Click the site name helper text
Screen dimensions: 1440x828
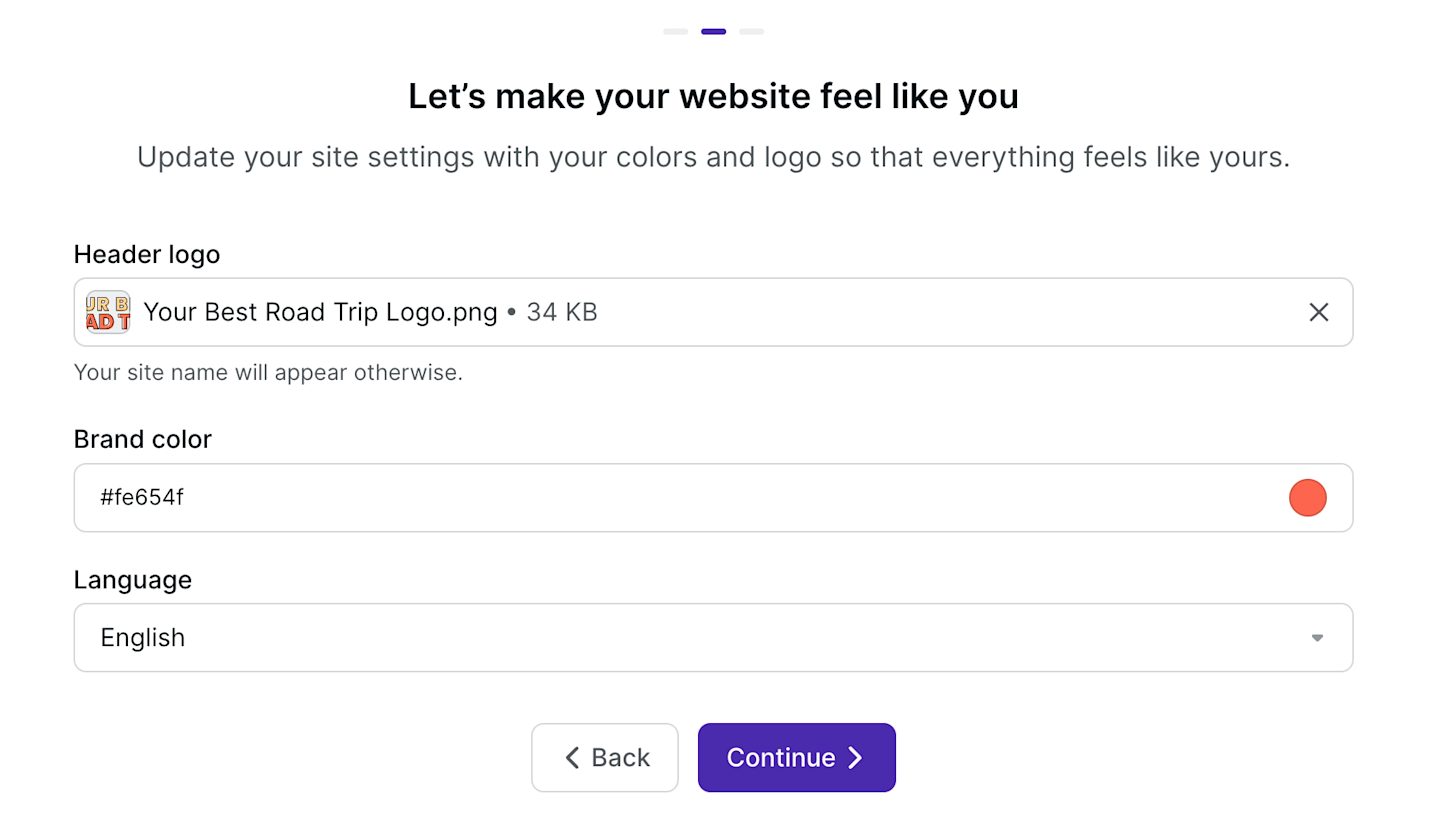[x=268, y=373]
